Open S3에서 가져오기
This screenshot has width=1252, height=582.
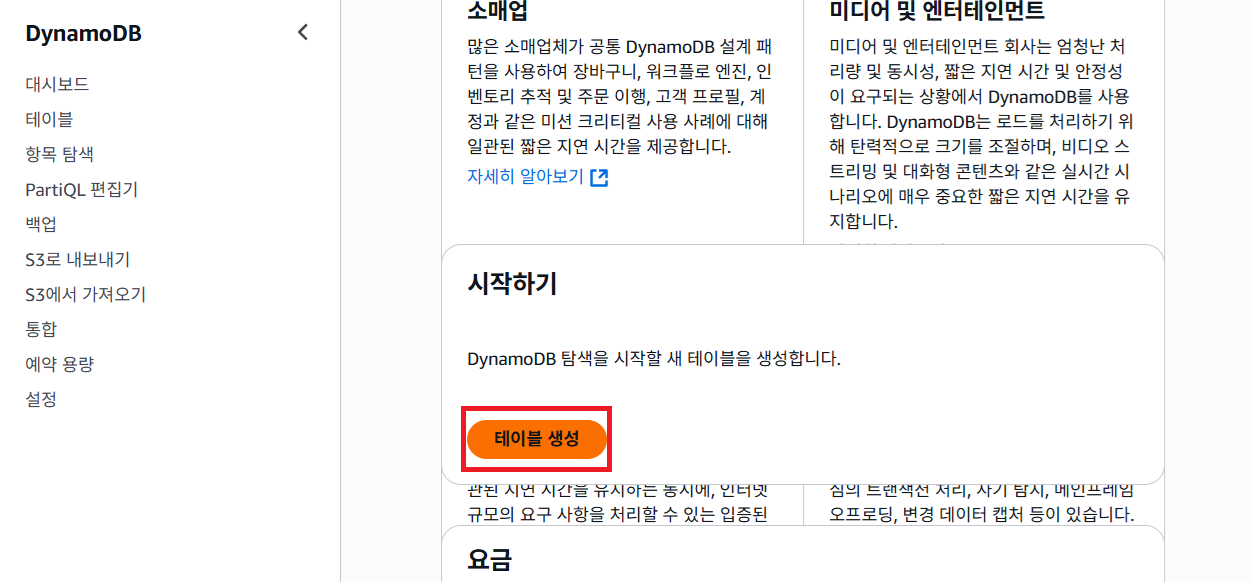(x=86, y=294)
